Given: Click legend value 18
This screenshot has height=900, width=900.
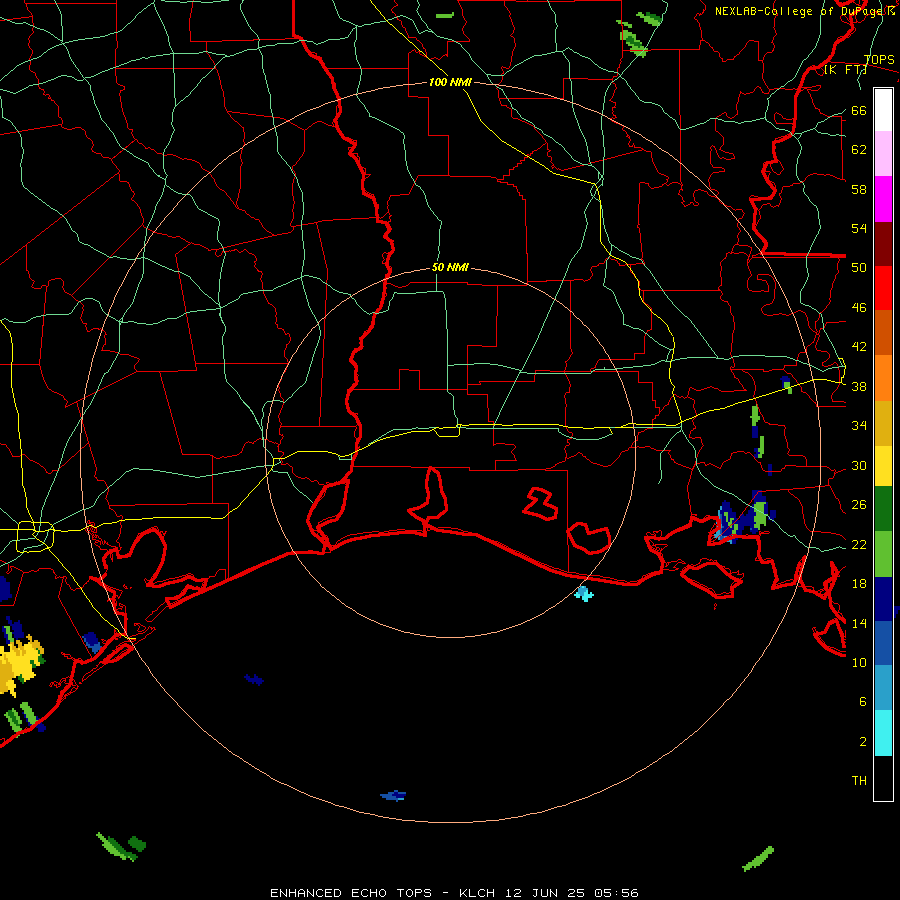Looking at the screenshot, I should [859, 584].
